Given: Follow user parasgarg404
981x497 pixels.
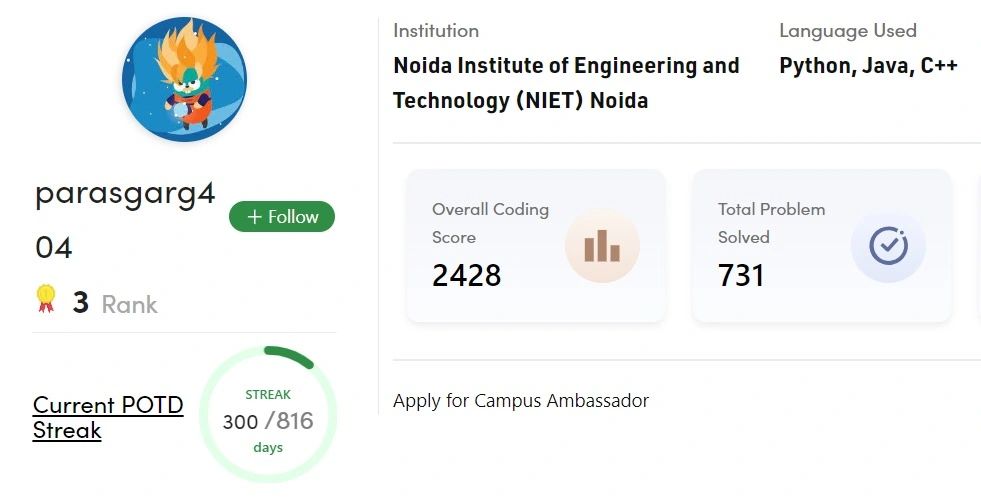Looking at the screenshot, I should [282, 217].
